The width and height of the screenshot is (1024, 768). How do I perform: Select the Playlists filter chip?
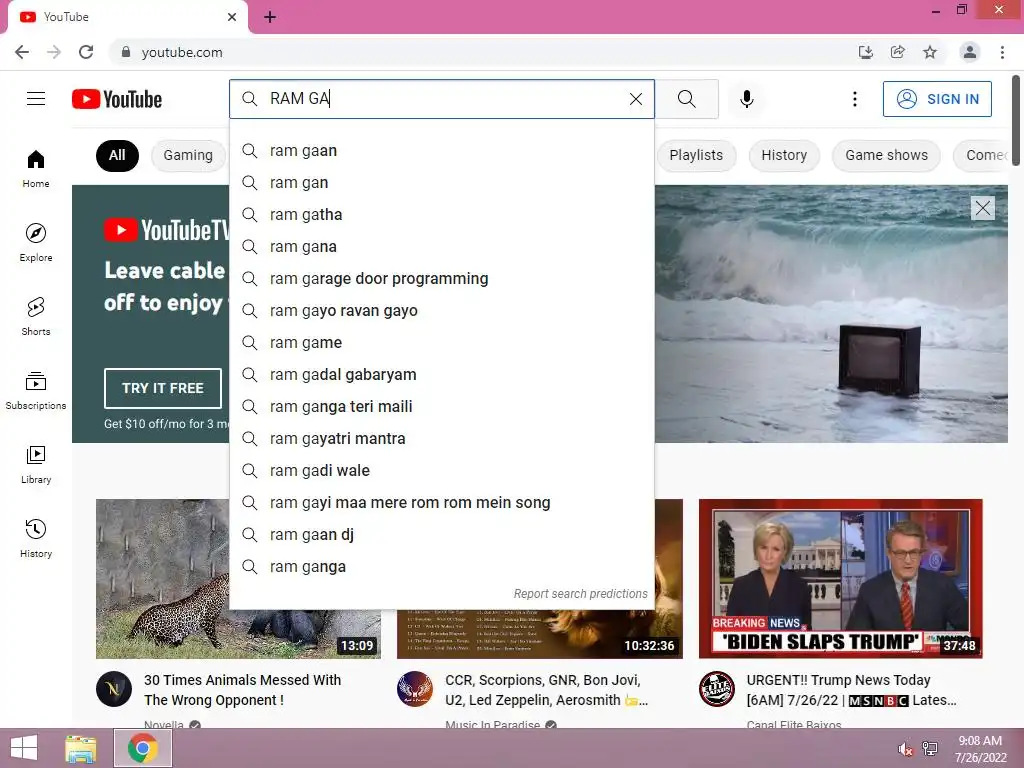click(x=696, y=155)
